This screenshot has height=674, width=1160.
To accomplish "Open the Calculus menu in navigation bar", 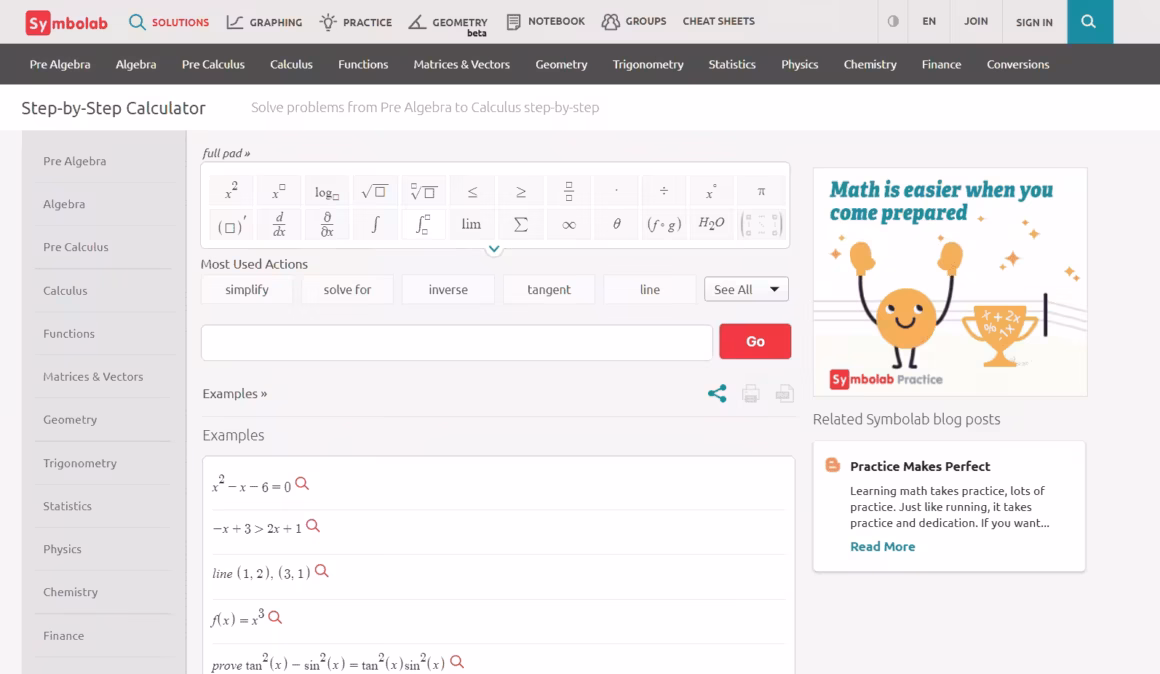I will [291, 64].
